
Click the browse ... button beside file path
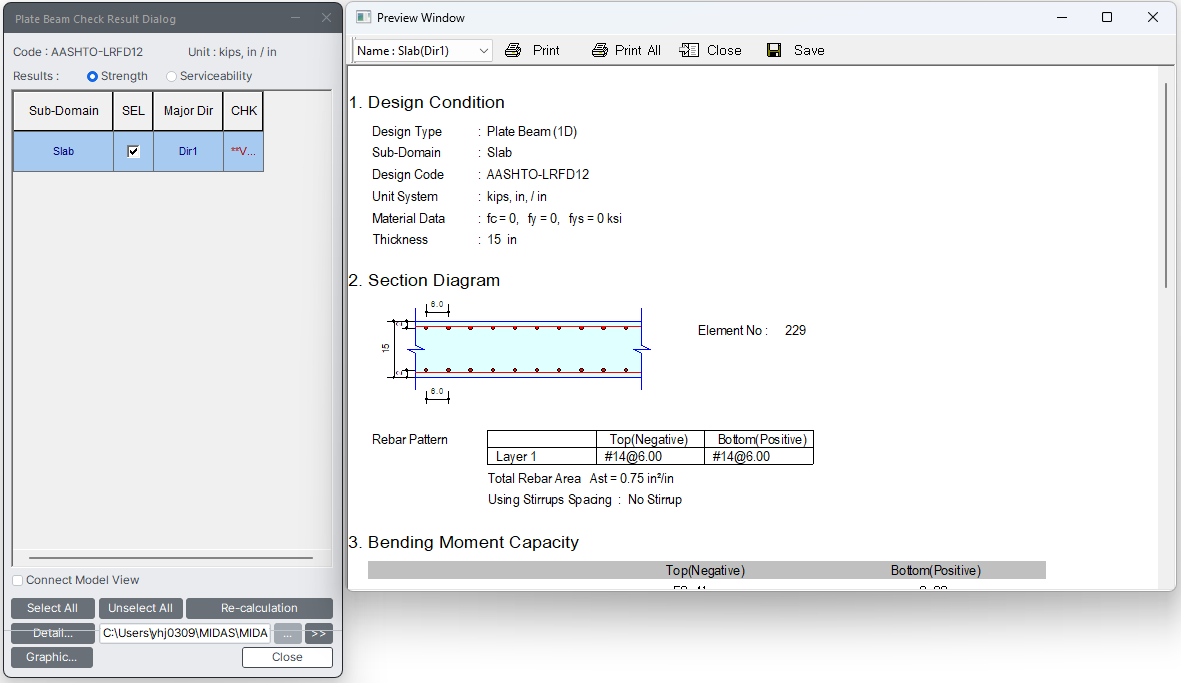coord(288,633)
